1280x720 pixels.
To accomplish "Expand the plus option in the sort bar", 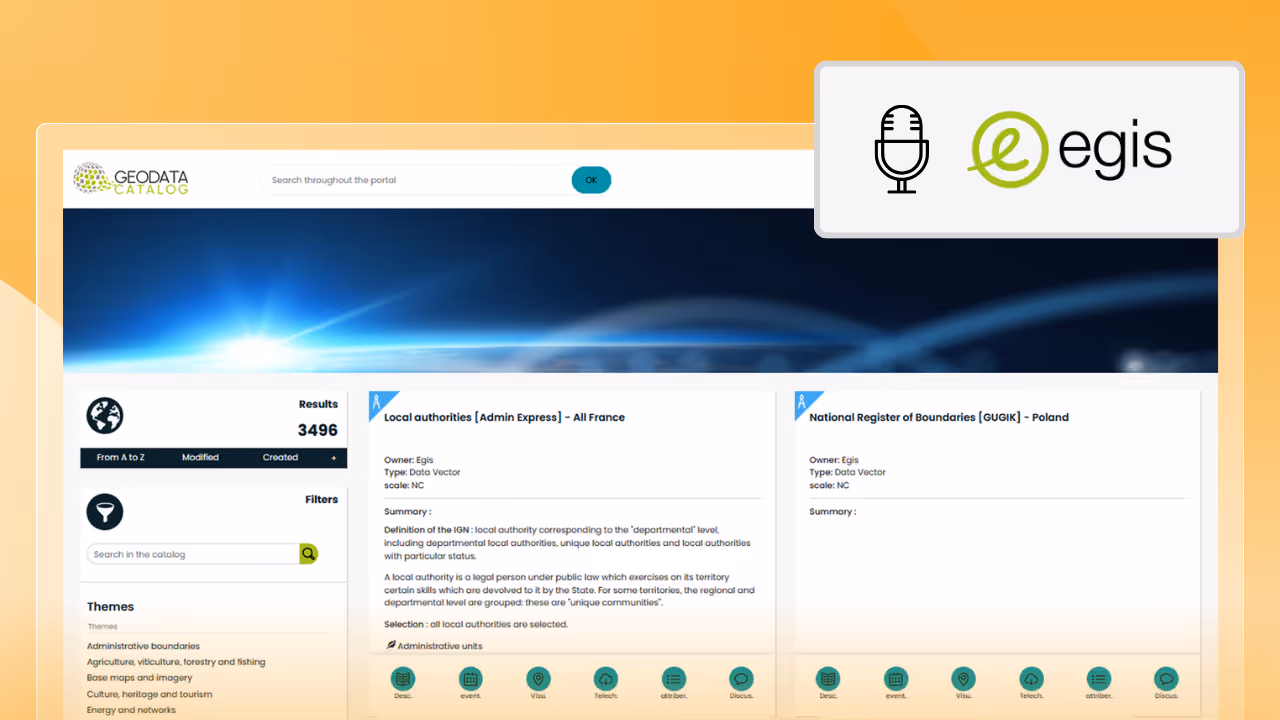I will tap(334, 457).
